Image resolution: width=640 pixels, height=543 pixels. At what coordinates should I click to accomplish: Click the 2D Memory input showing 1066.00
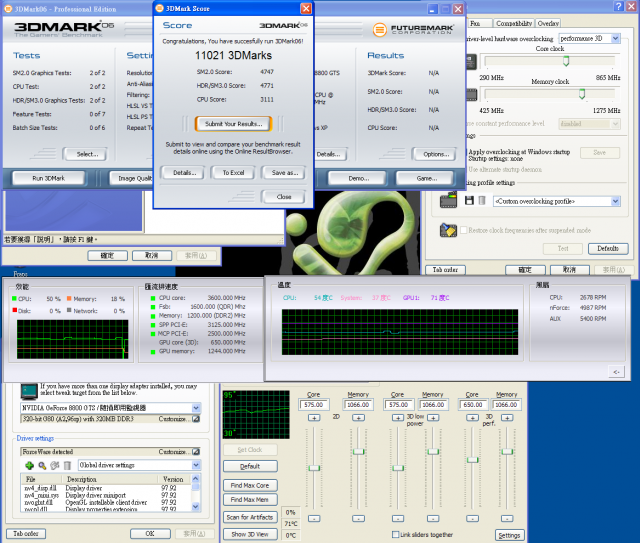click(358, 405)
